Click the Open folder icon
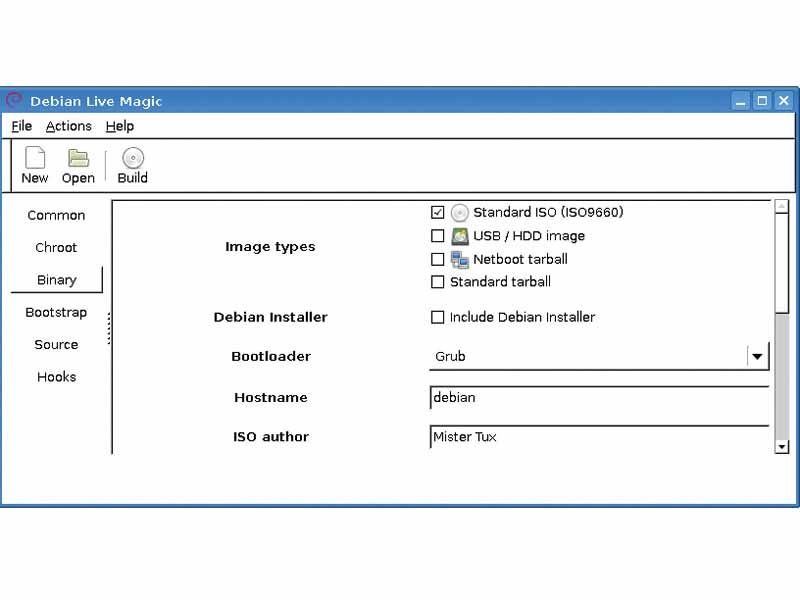800x600 pixels. click(78, 157)
